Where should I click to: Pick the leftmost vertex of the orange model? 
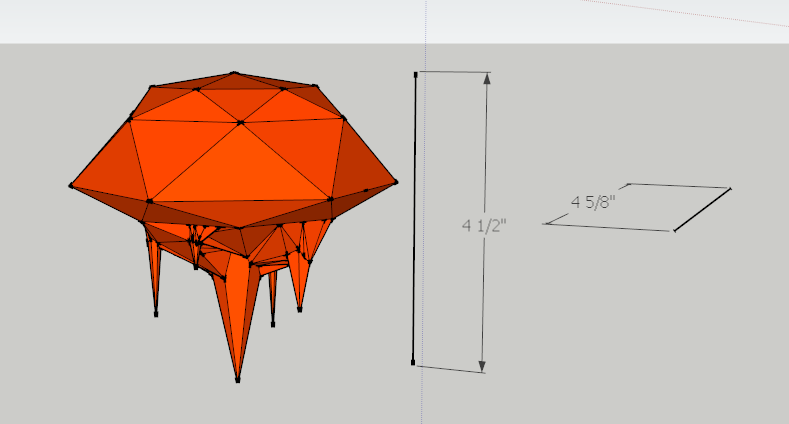click(71, 185)
